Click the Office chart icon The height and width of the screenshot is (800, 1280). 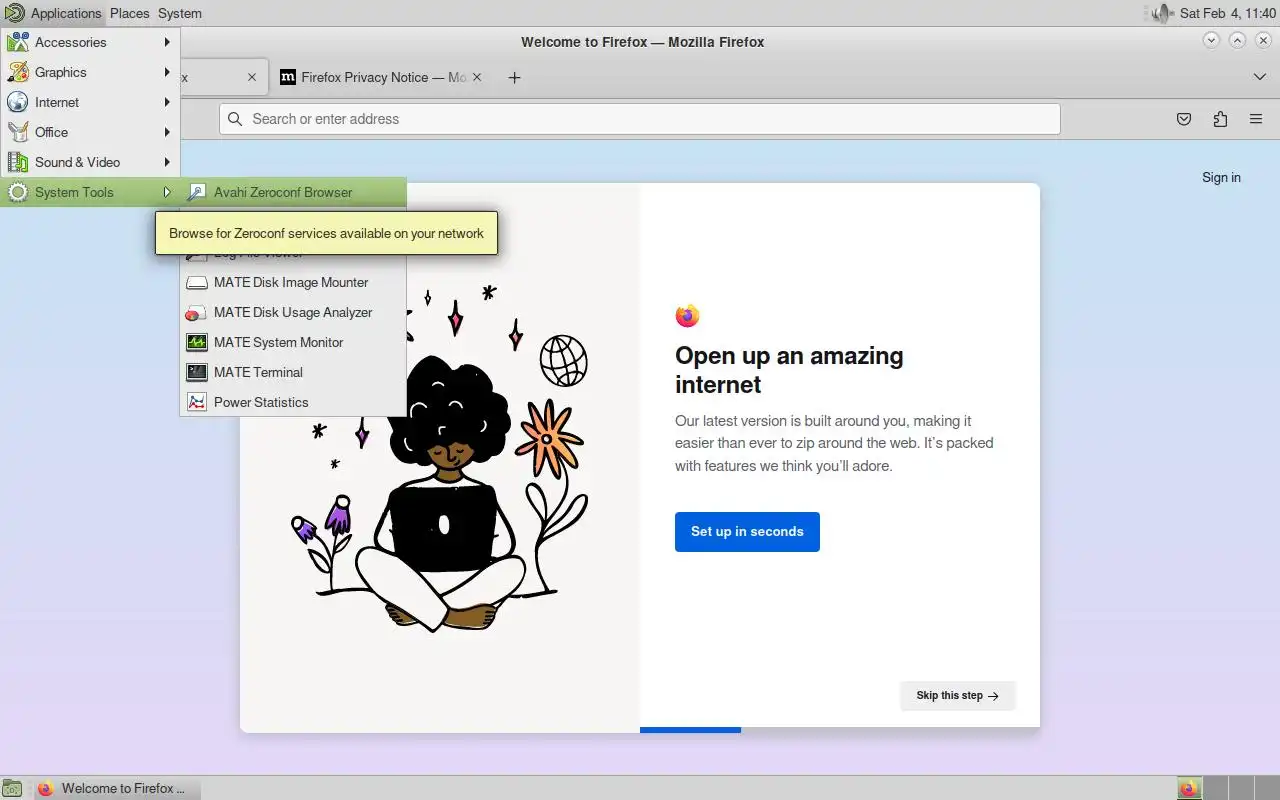[x=17, y=132]
